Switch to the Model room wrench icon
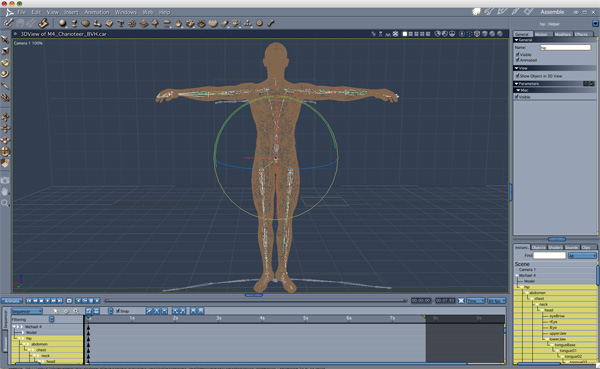600x369 pixels. 489,11
